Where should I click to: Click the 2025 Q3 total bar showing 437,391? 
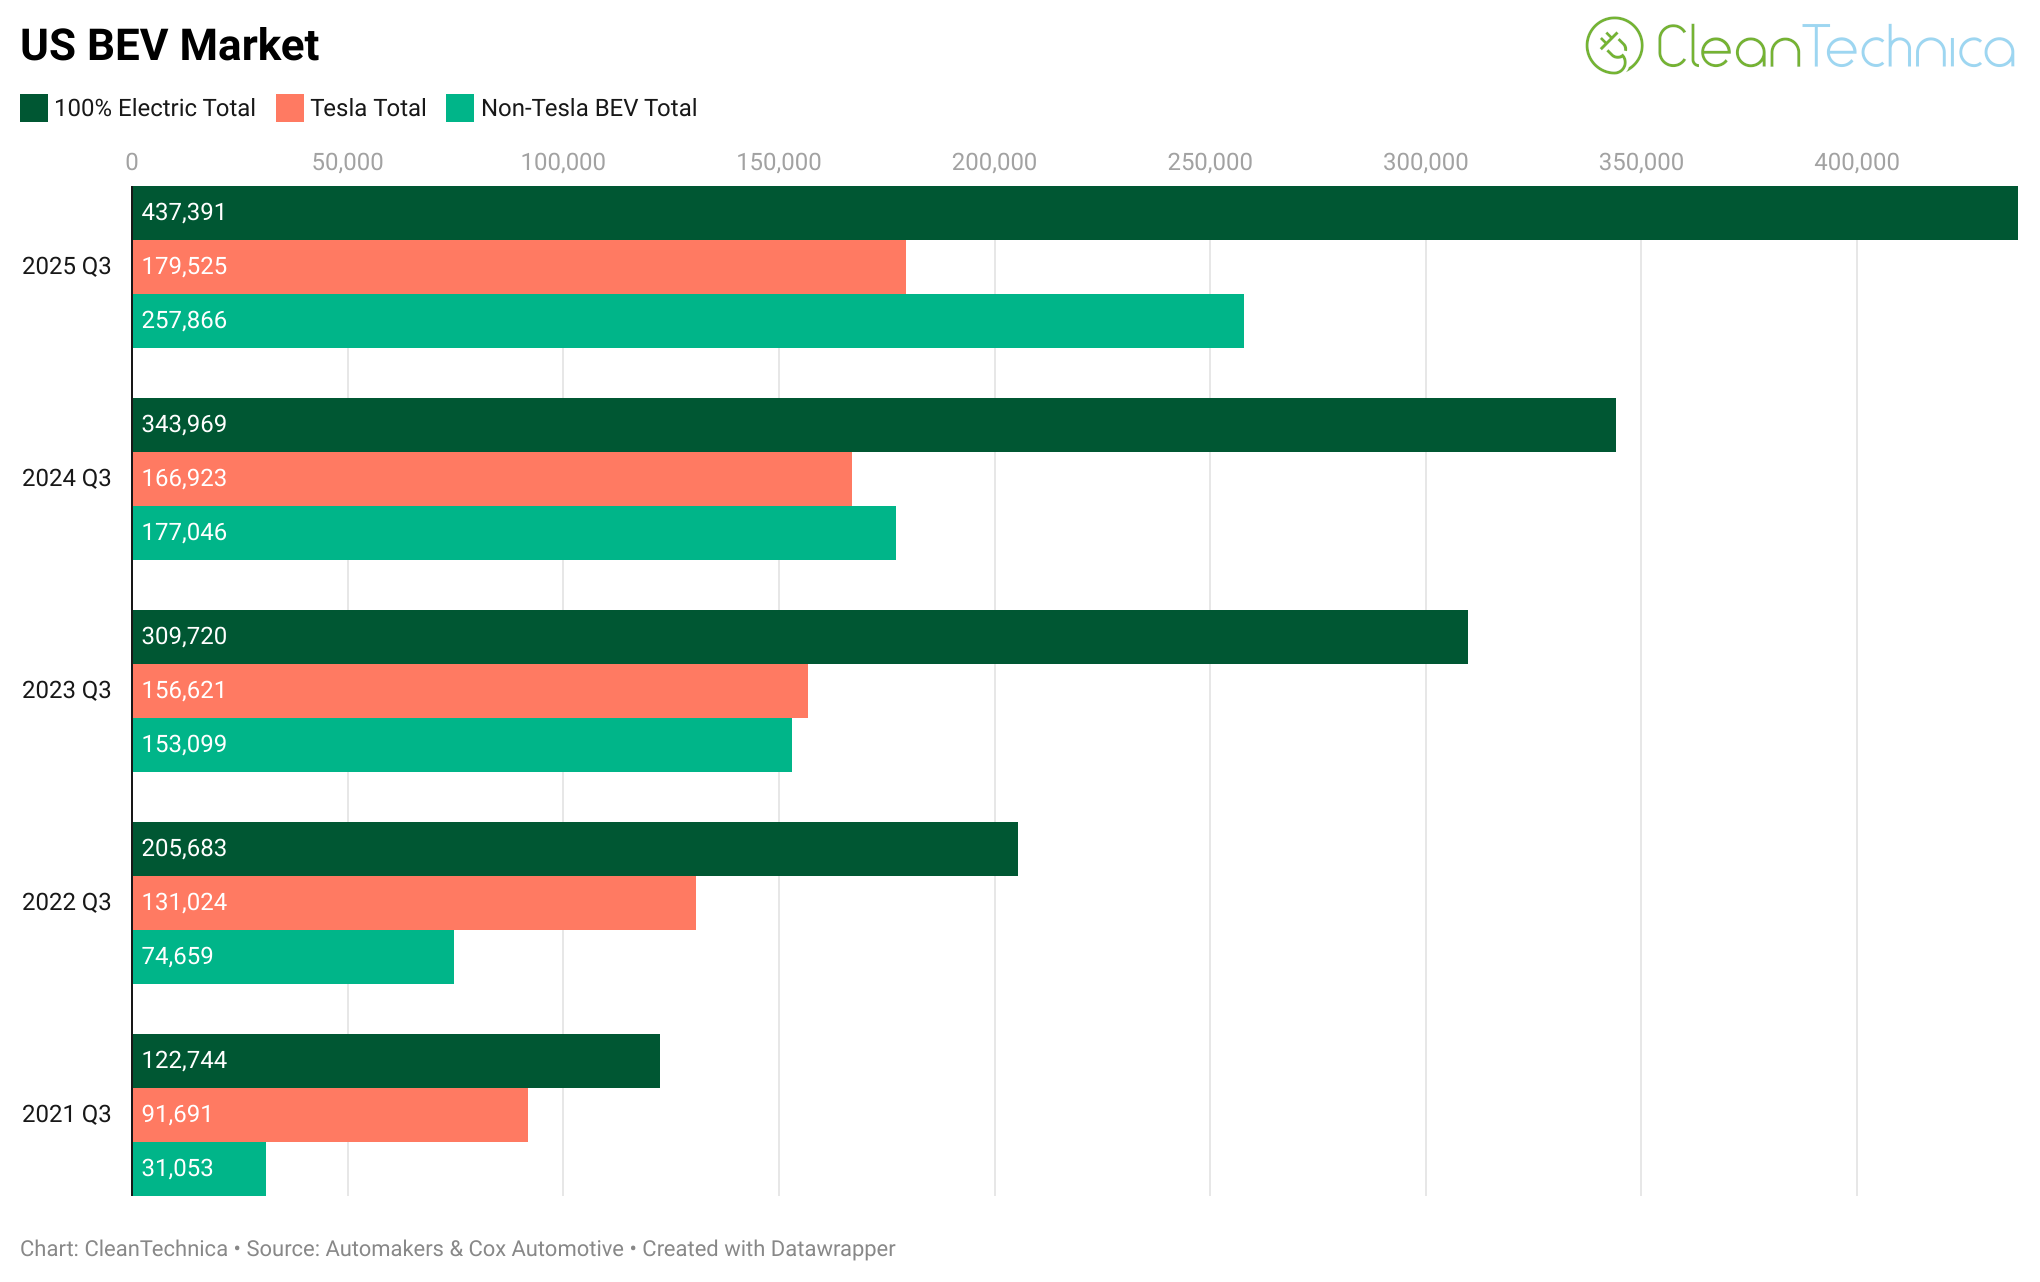[1074, 213]
